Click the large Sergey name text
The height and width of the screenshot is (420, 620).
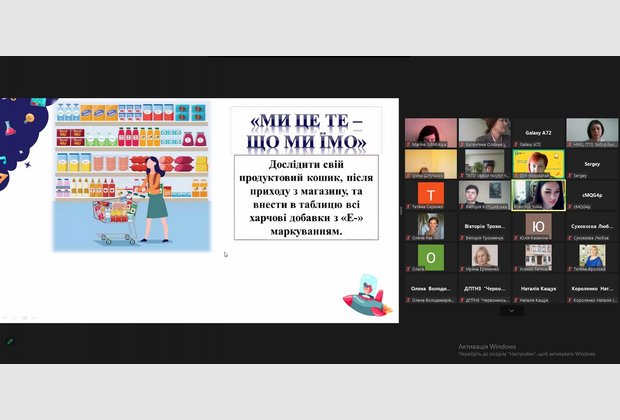click(592, 164)
